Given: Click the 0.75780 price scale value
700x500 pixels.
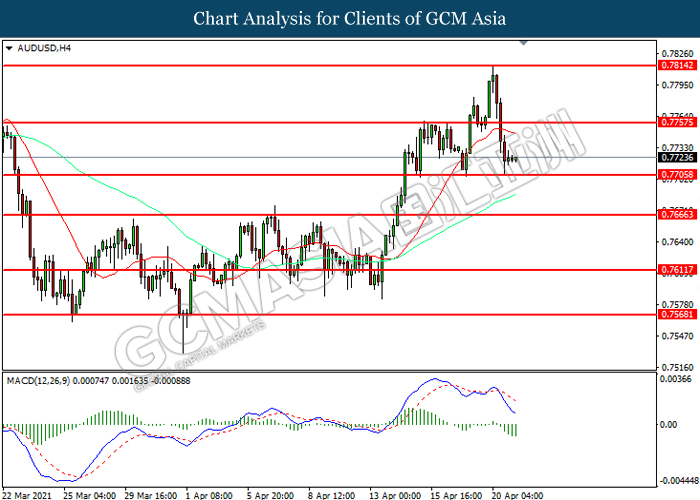Looking at the screenshot, I should click(677, 304).
